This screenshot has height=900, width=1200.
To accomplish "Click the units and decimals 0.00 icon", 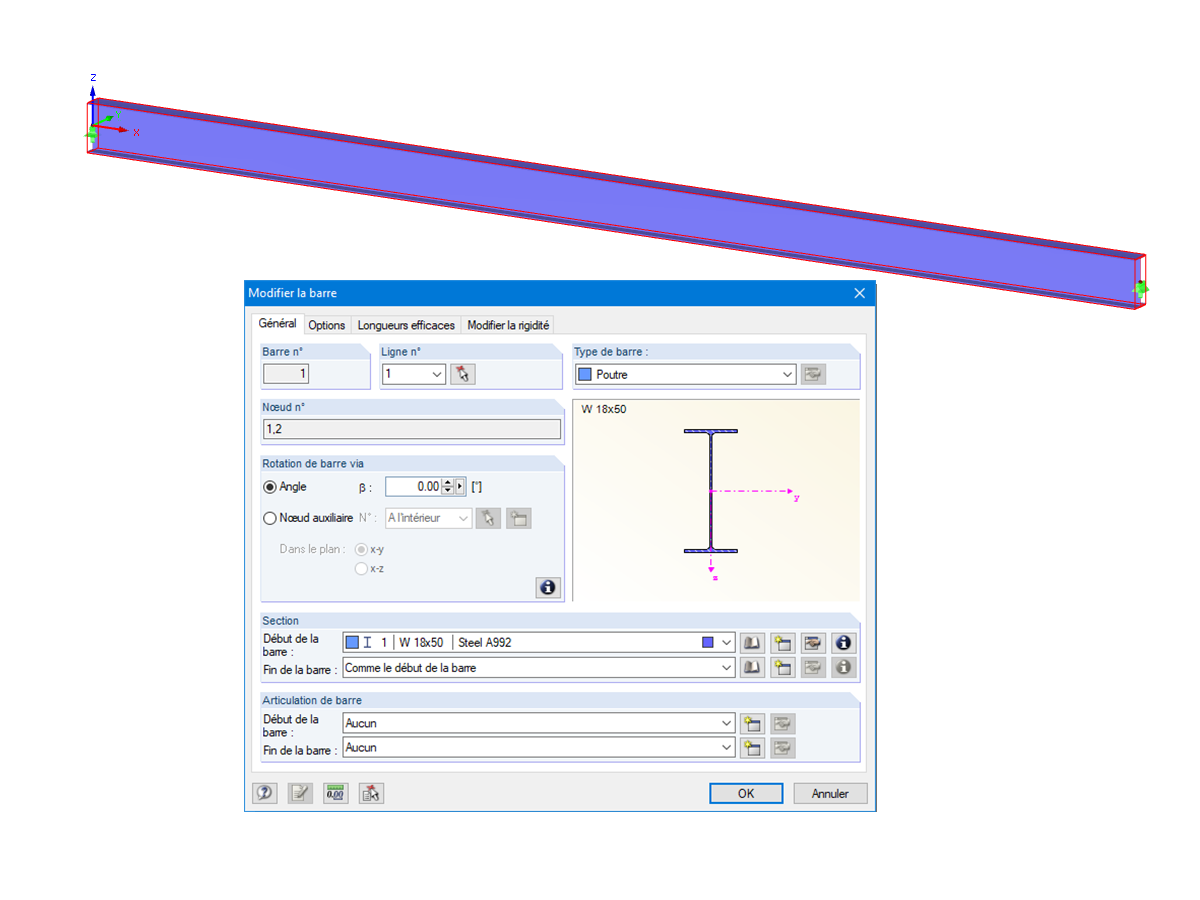I will pos(336,793).
